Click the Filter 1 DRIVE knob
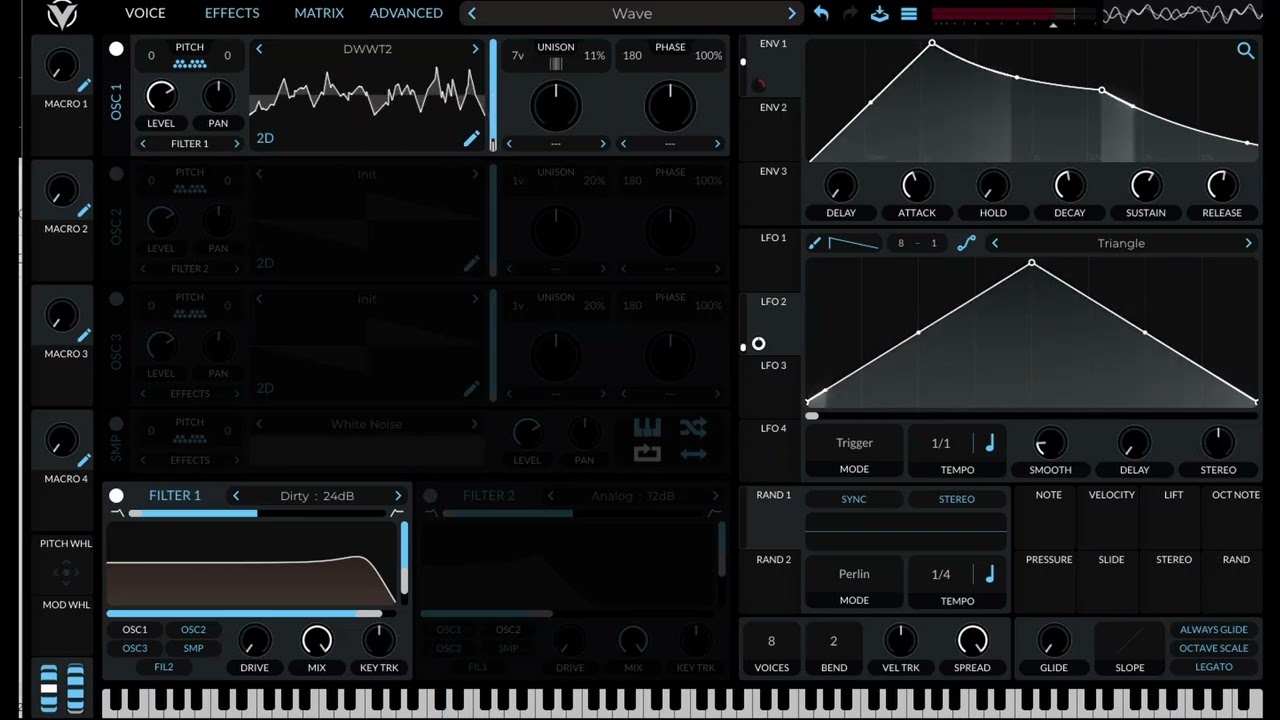 click(254, 641)
